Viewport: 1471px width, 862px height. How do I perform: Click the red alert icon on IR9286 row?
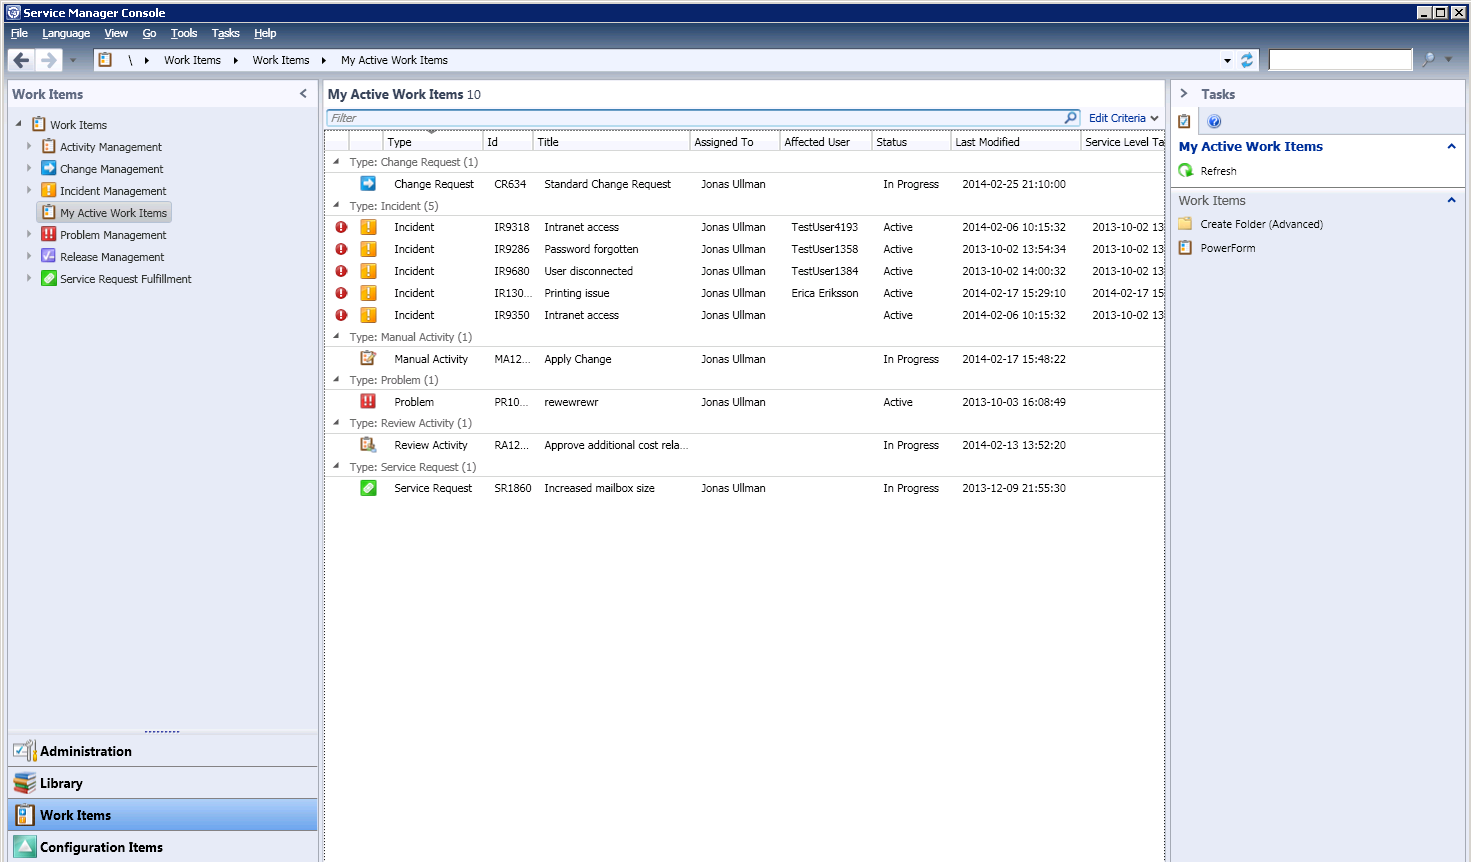[x=341, y=249]
